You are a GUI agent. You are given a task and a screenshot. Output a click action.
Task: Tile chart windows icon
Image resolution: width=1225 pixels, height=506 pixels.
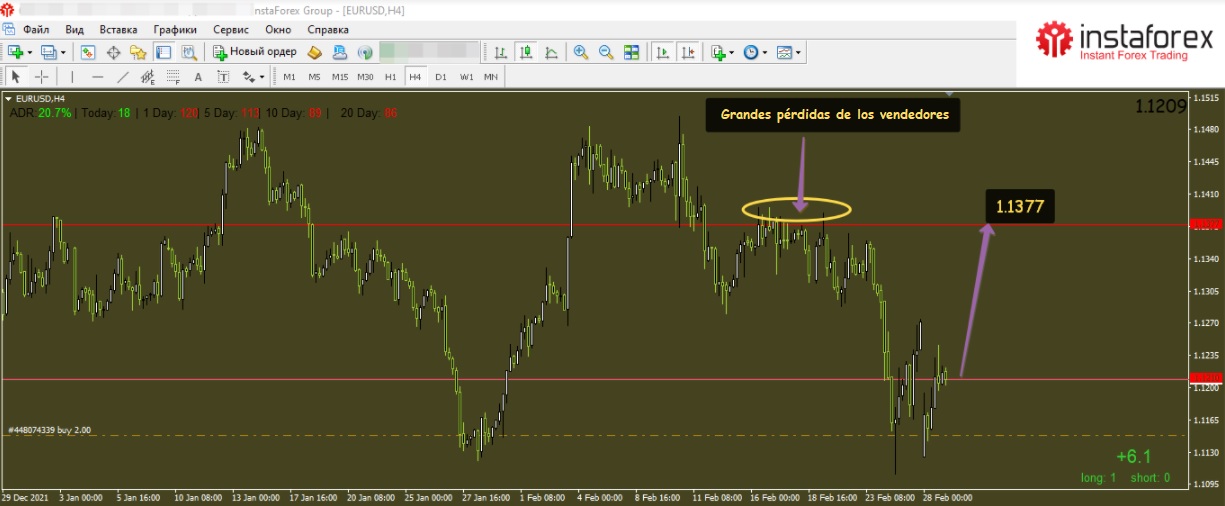pyautogui.click(x=631, y=52)
